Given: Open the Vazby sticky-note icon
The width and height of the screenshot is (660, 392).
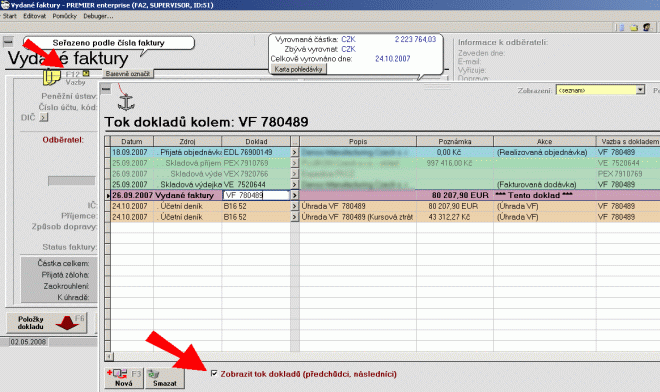Looking at the screenshot, I should click(x=52, y=77).
